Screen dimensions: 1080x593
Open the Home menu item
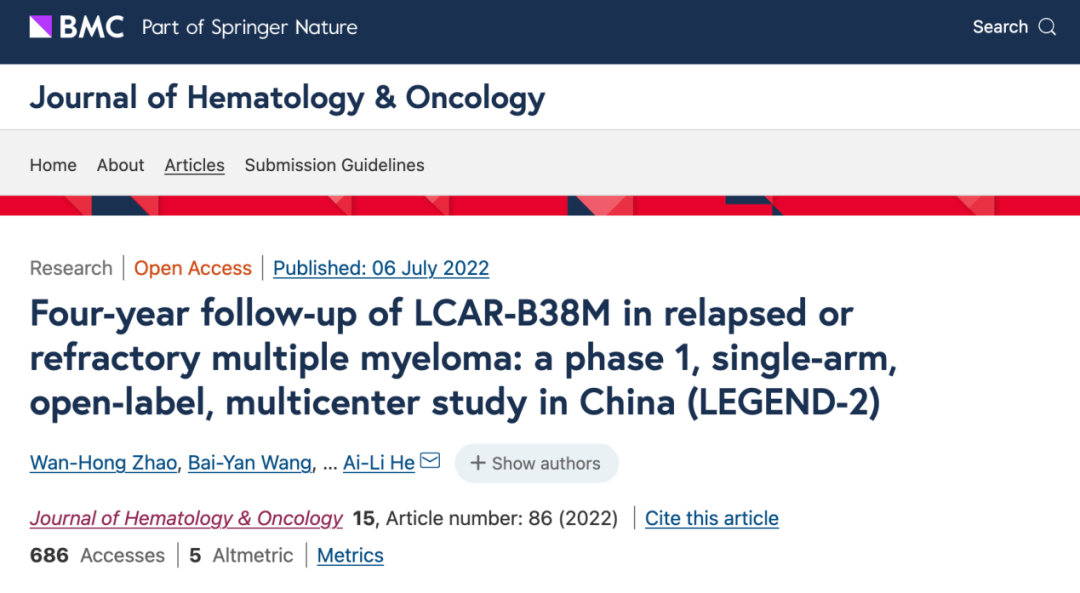point(53,165)
